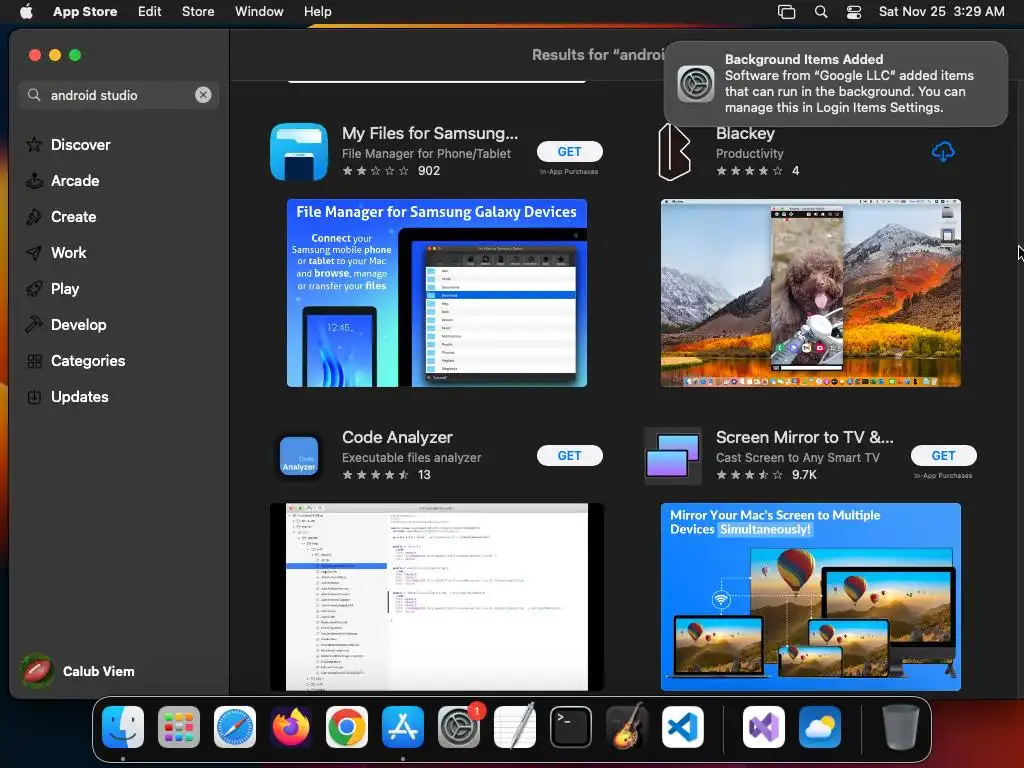1024x768 pixels.
Task: Clear the android studio search text
Action: 203,95
